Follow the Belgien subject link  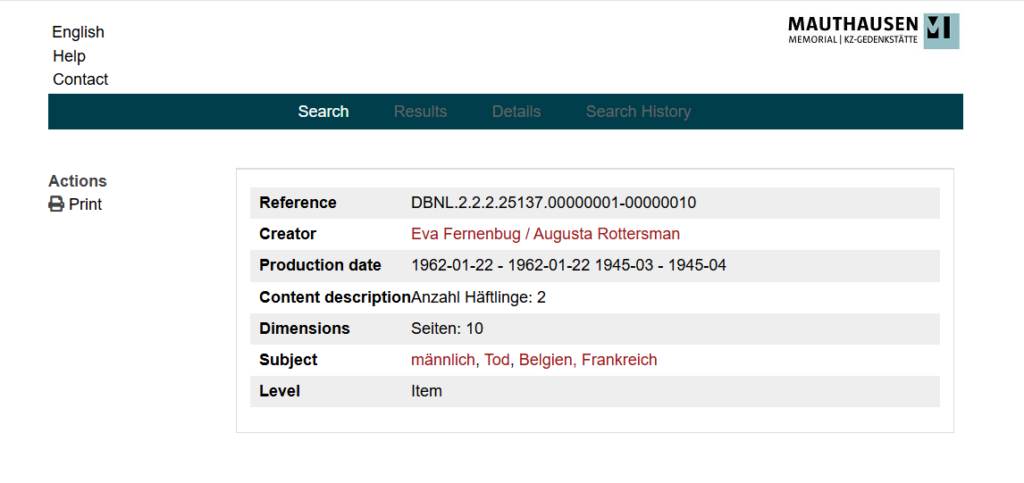point(547,360)
